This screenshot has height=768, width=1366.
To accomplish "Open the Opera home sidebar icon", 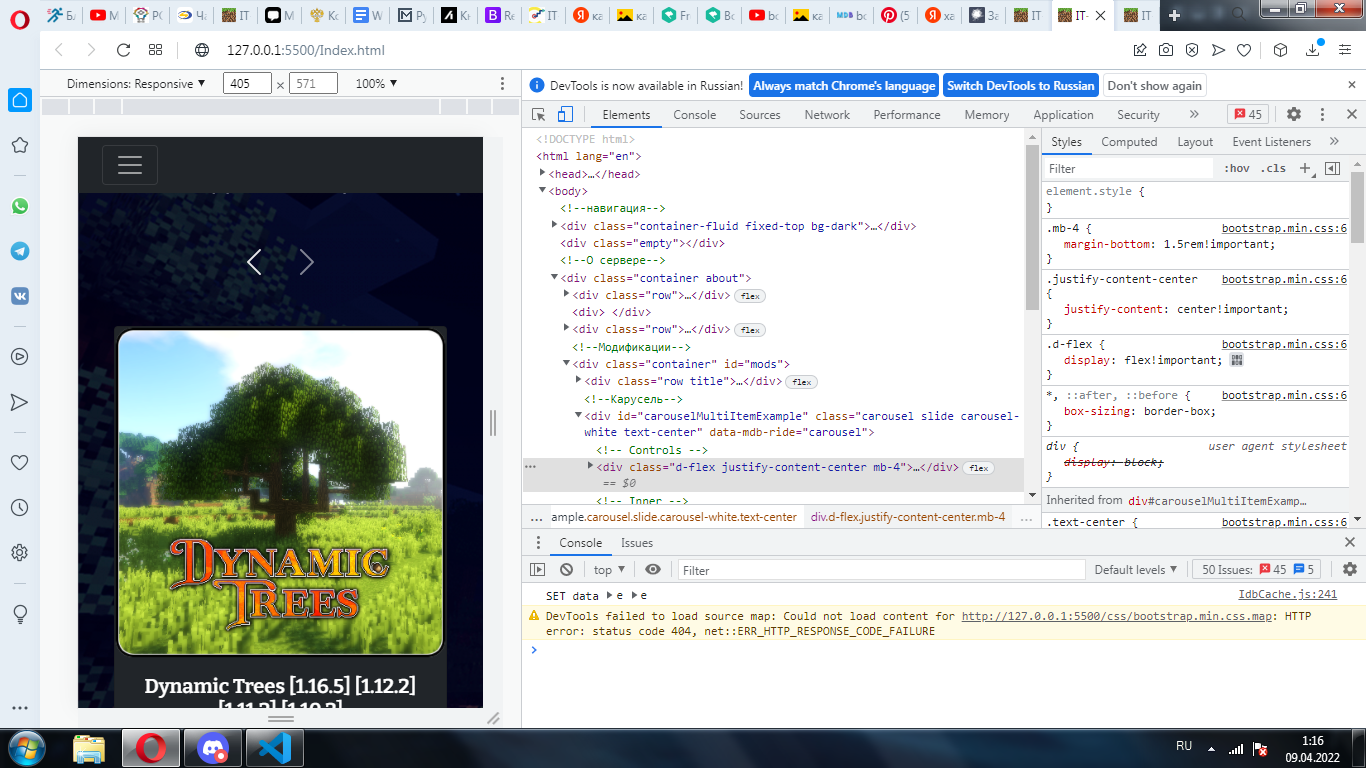I will (x=19, y=100).
